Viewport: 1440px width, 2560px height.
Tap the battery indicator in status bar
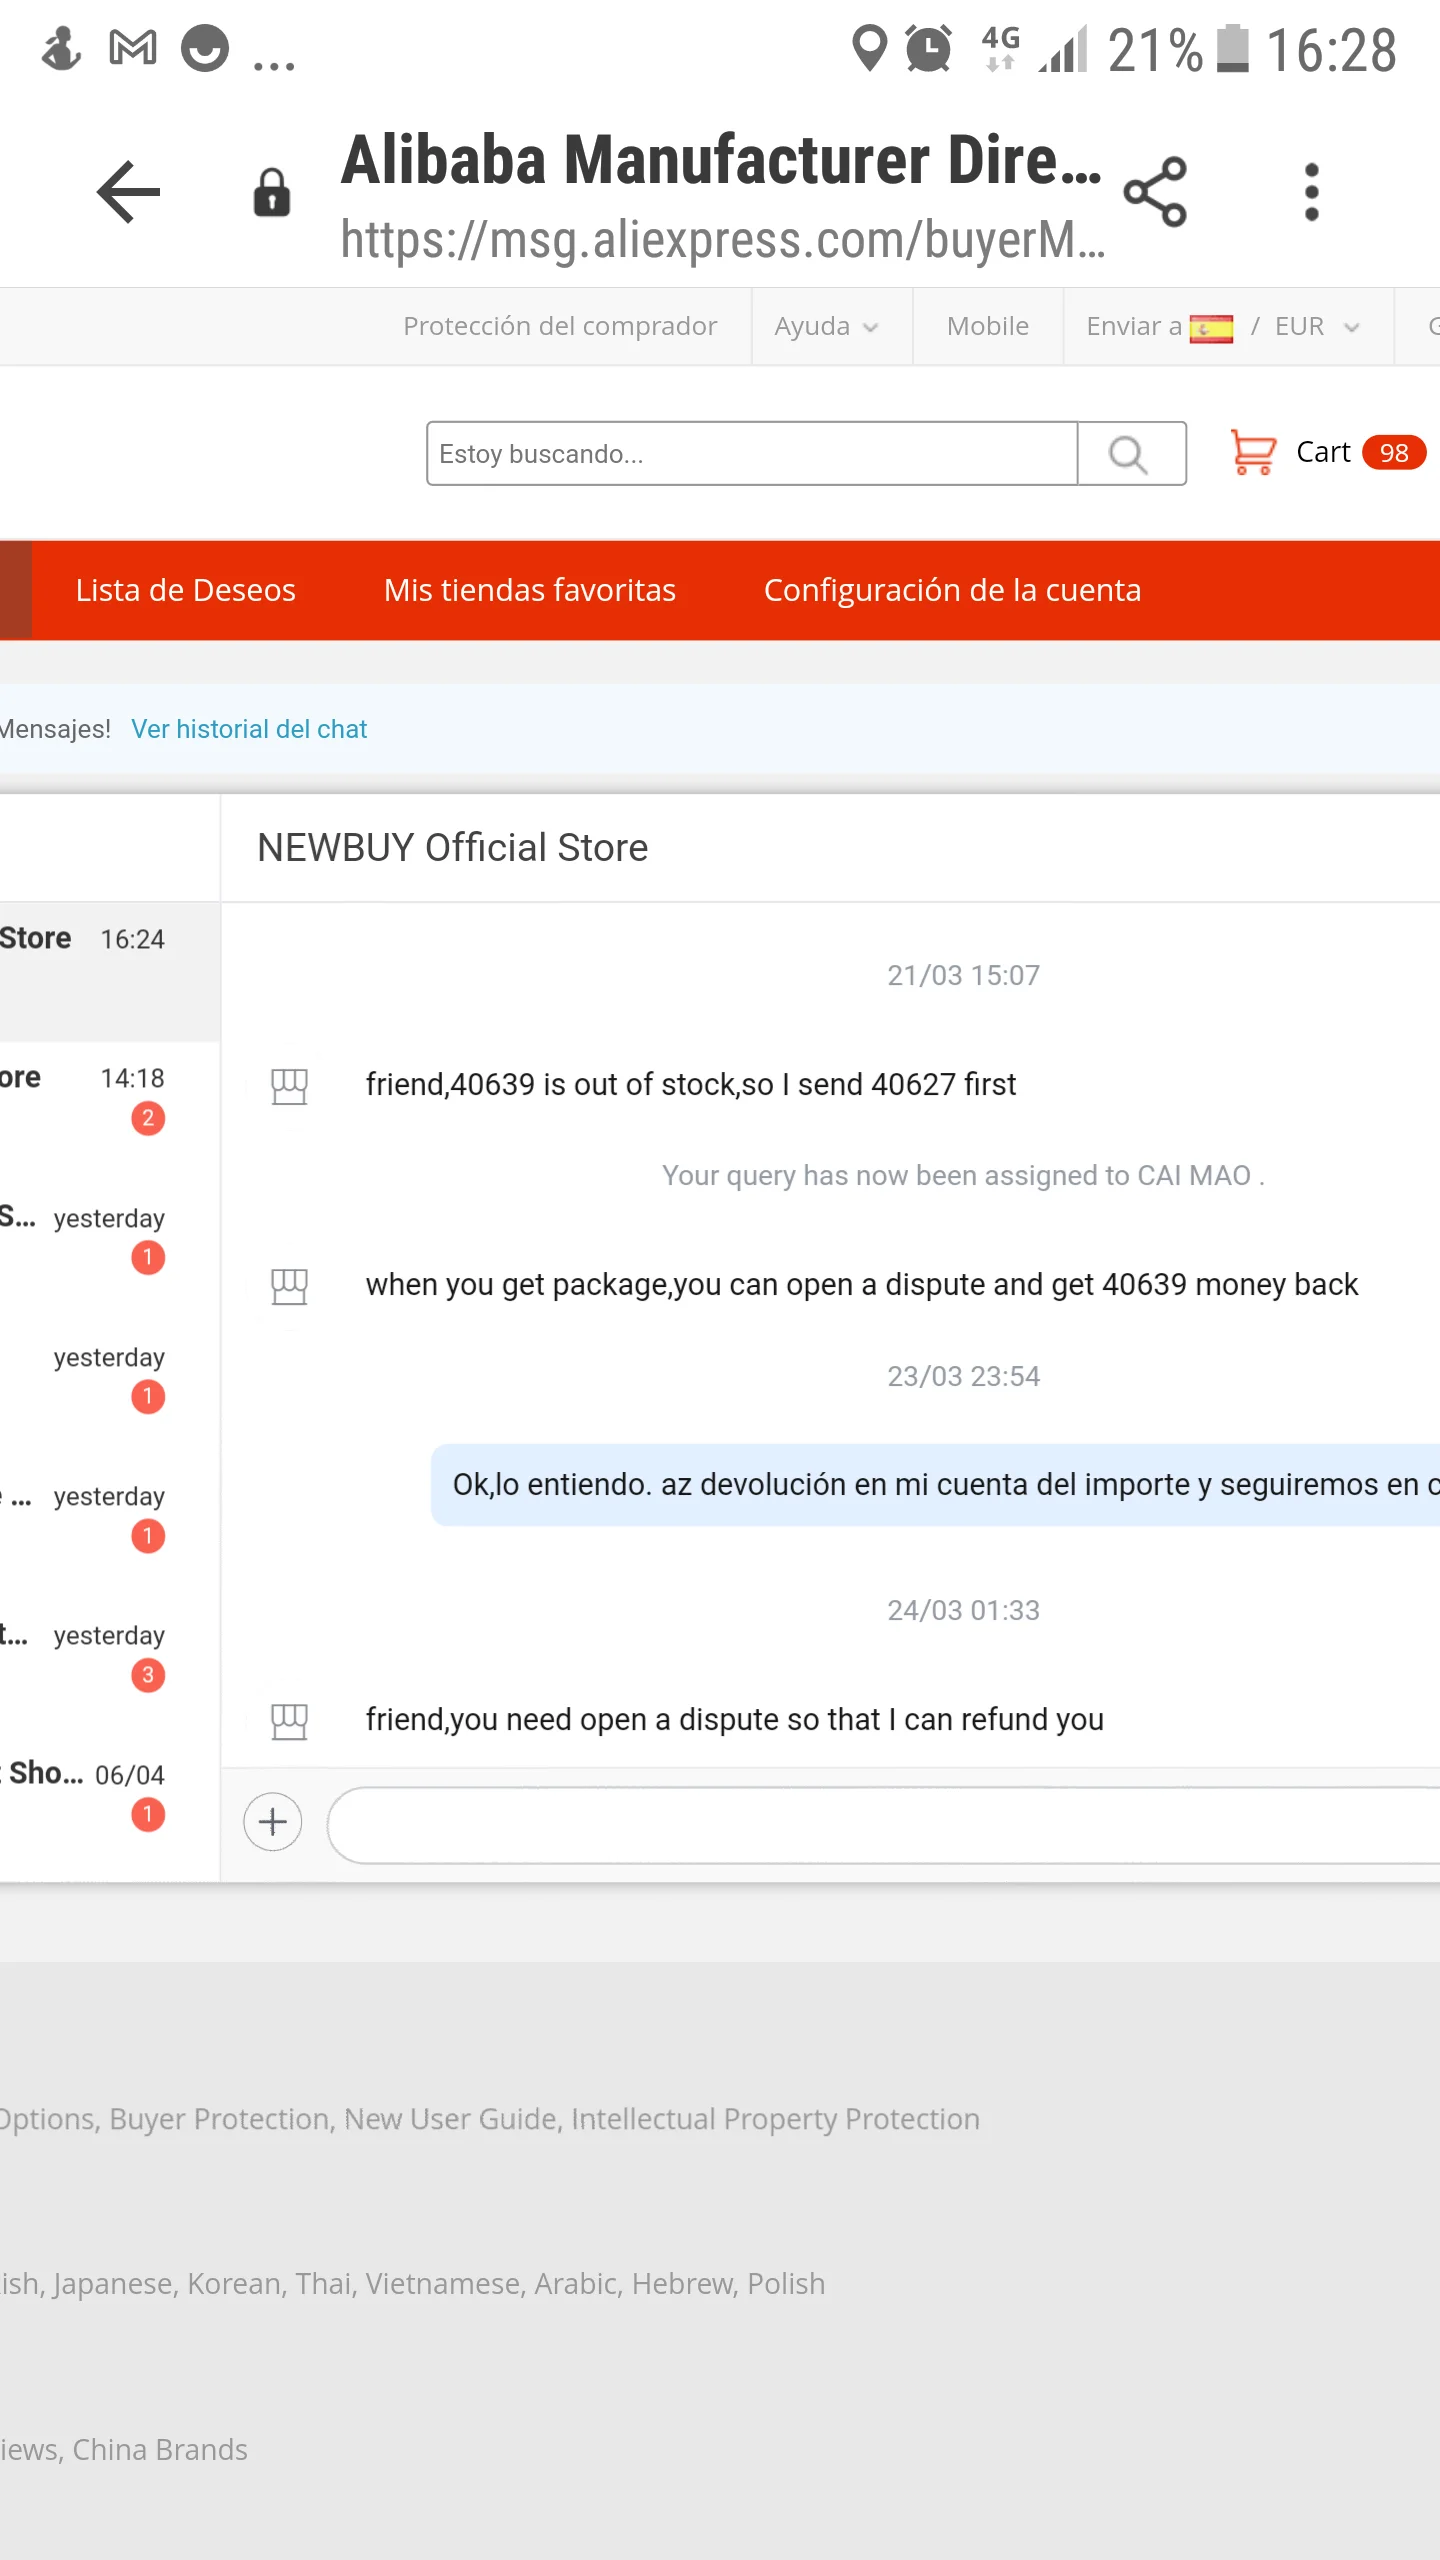tap(1232, 48)
